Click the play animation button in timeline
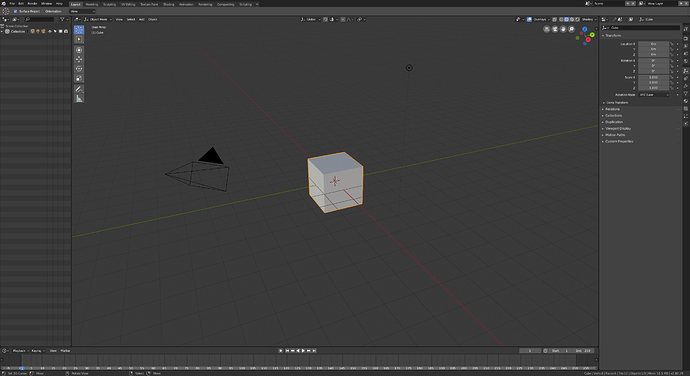Viewport: 690px width, 376px height. [x=303, y=351]
